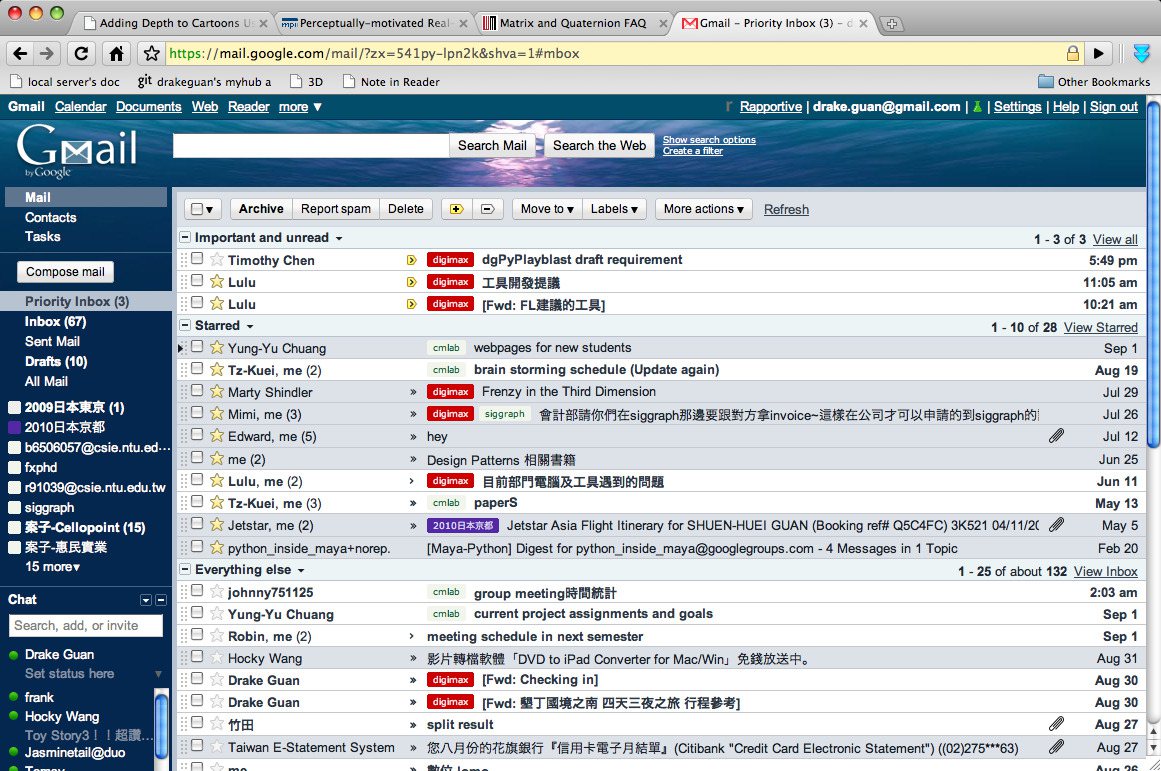Minimize the Chat panel
Screen dimensions: 1161x771
click(x=161, y=600)
